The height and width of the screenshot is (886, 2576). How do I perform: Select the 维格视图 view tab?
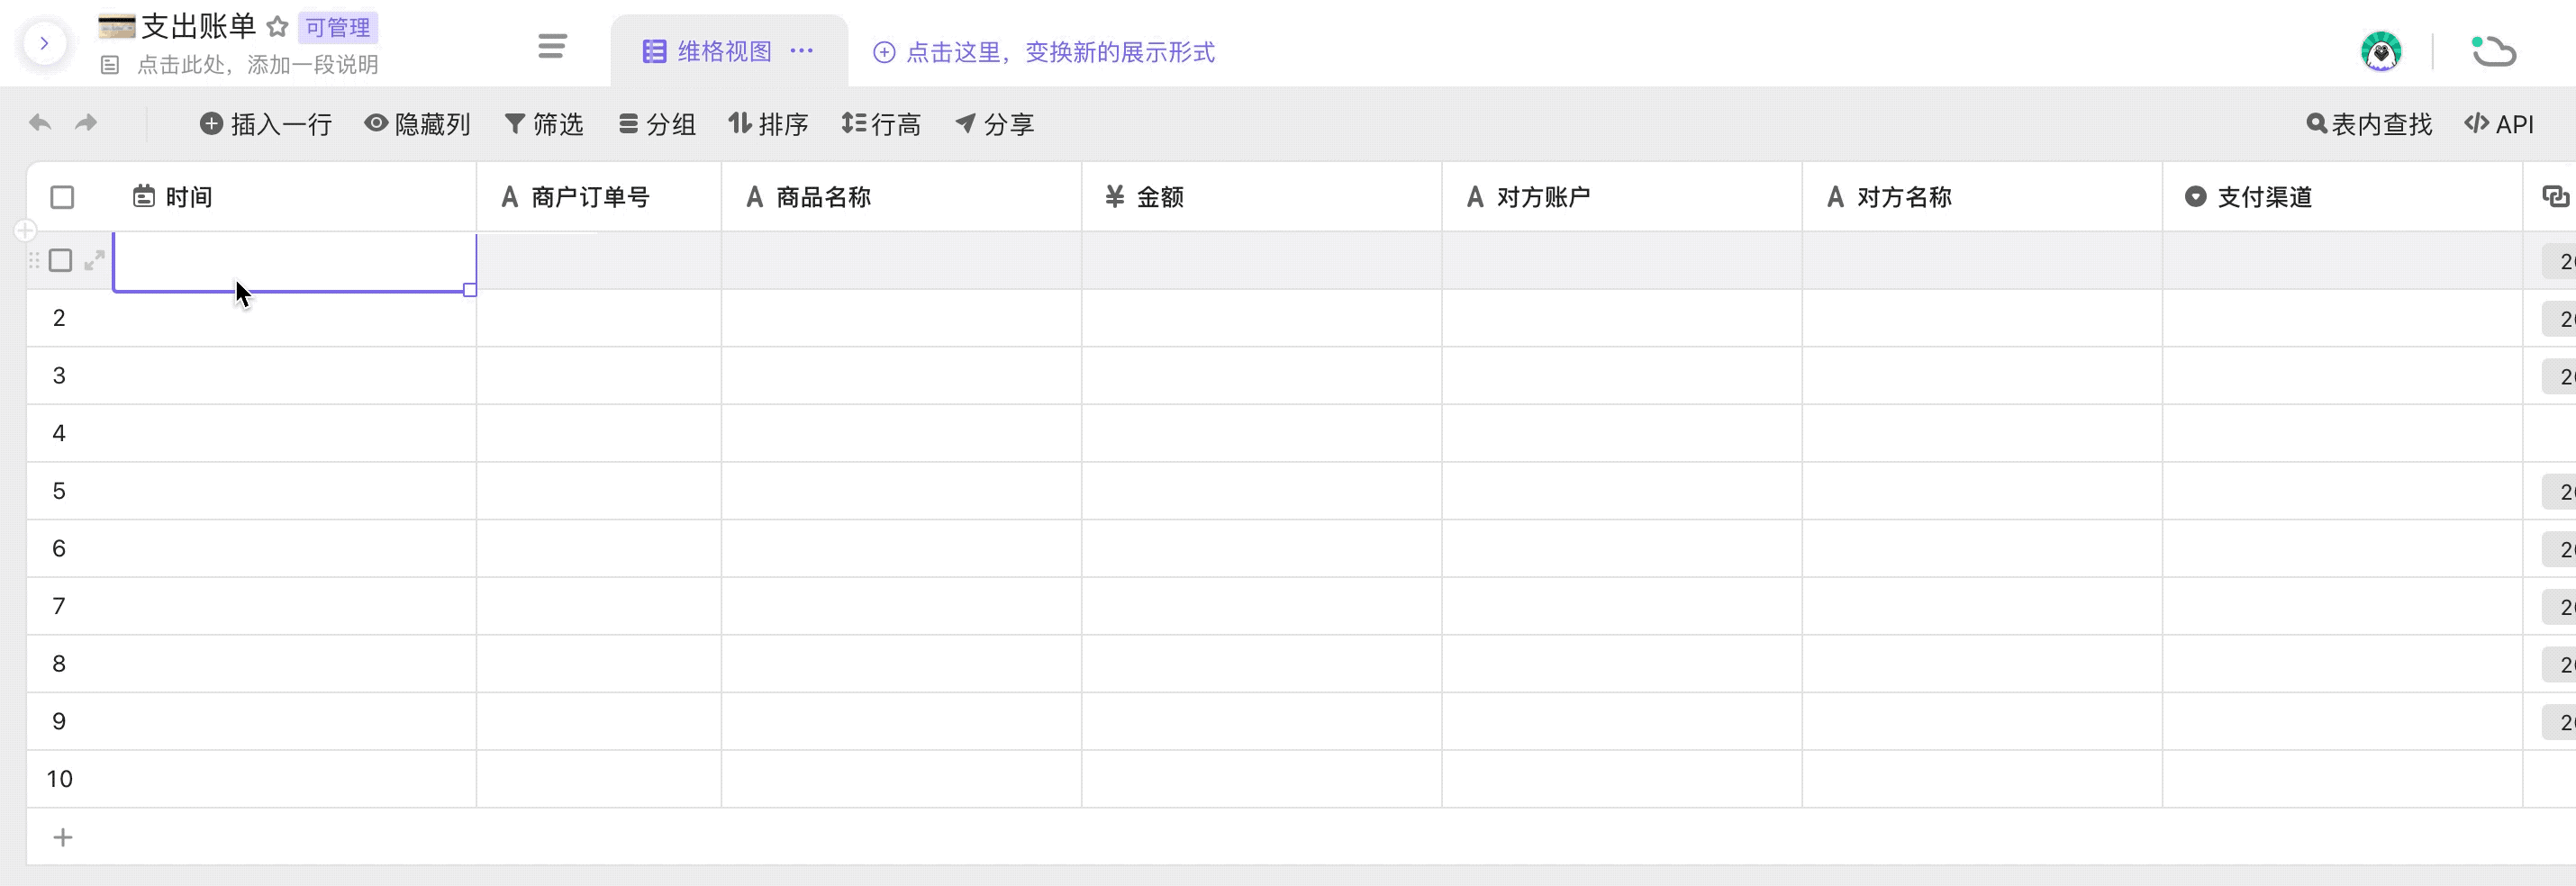[x=708, y=52]
